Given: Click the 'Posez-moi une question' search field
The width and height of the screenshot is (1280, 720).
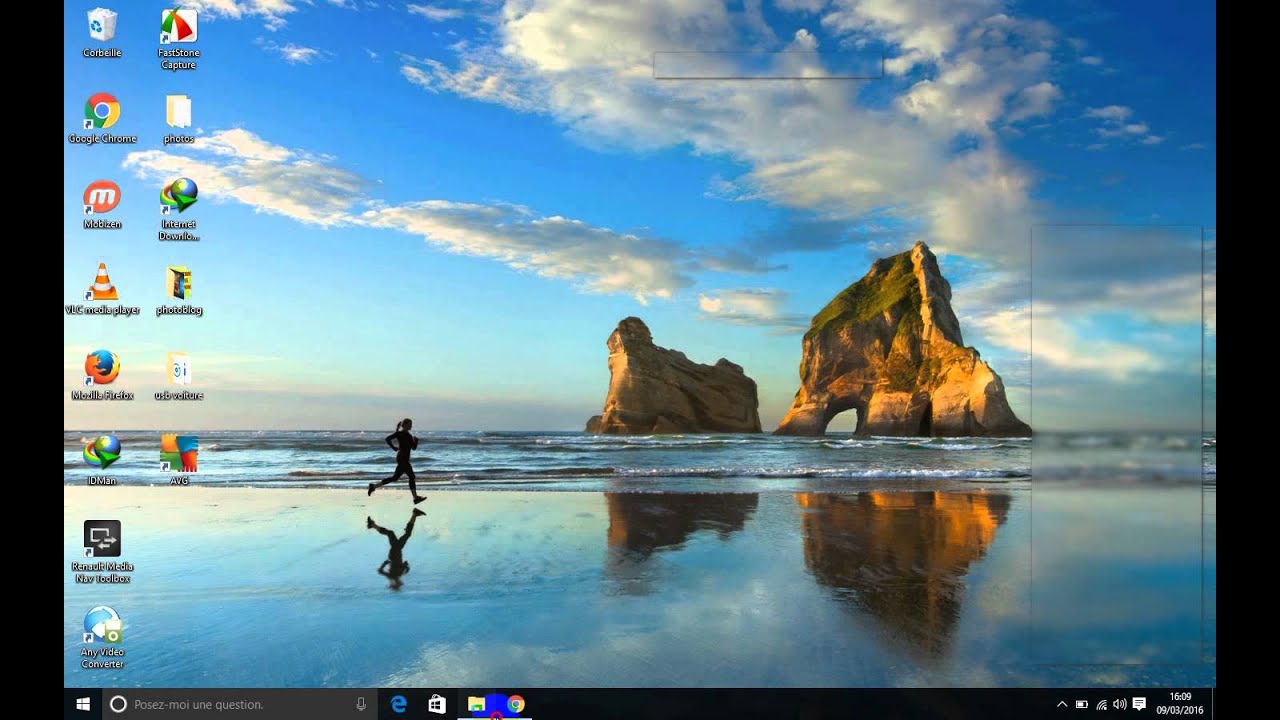Looking at the screenshot, I should pyautogui.click(x=240, y=704).
